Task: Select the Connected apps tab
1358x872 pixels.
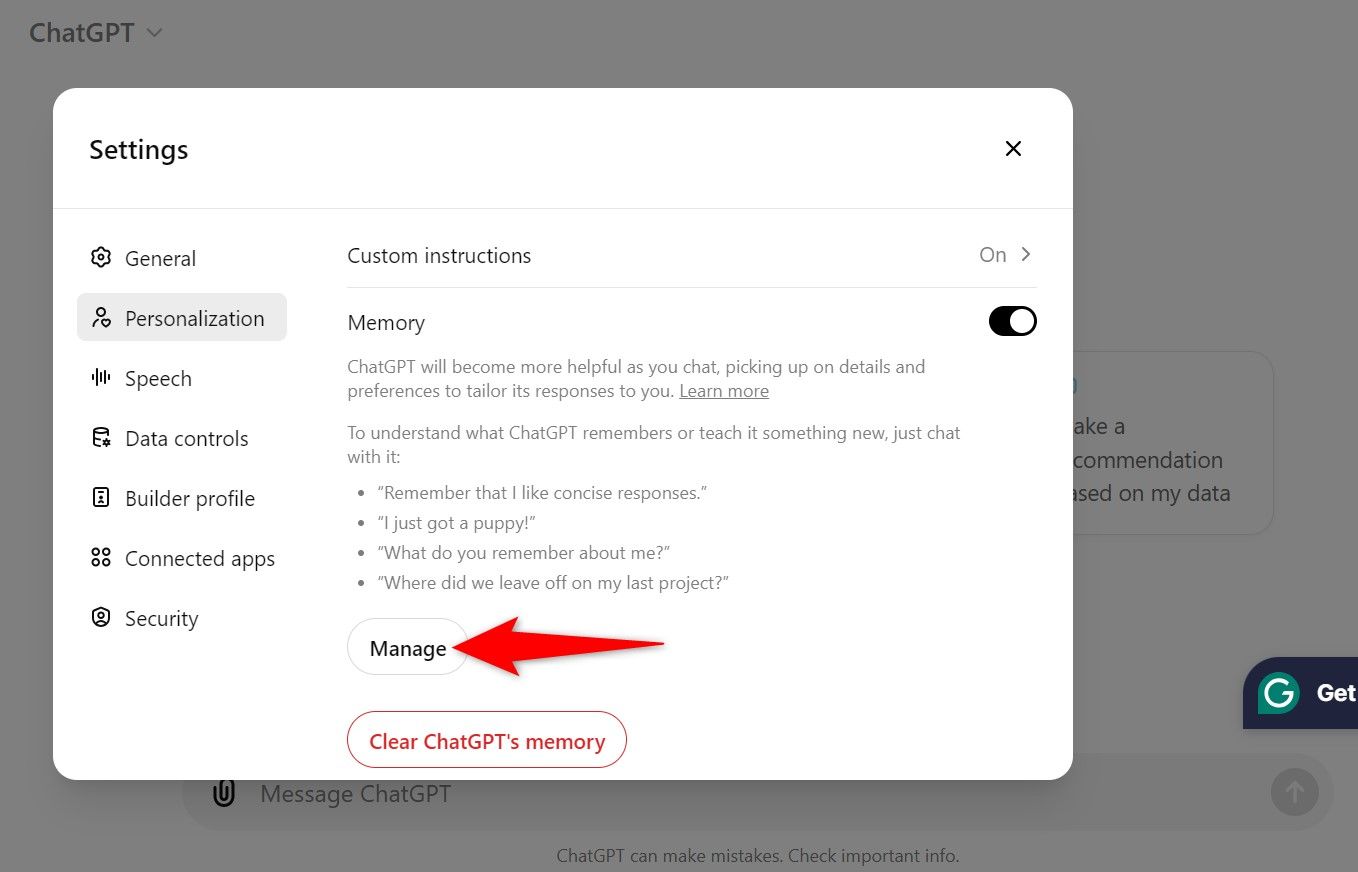Action: (182, 558)
